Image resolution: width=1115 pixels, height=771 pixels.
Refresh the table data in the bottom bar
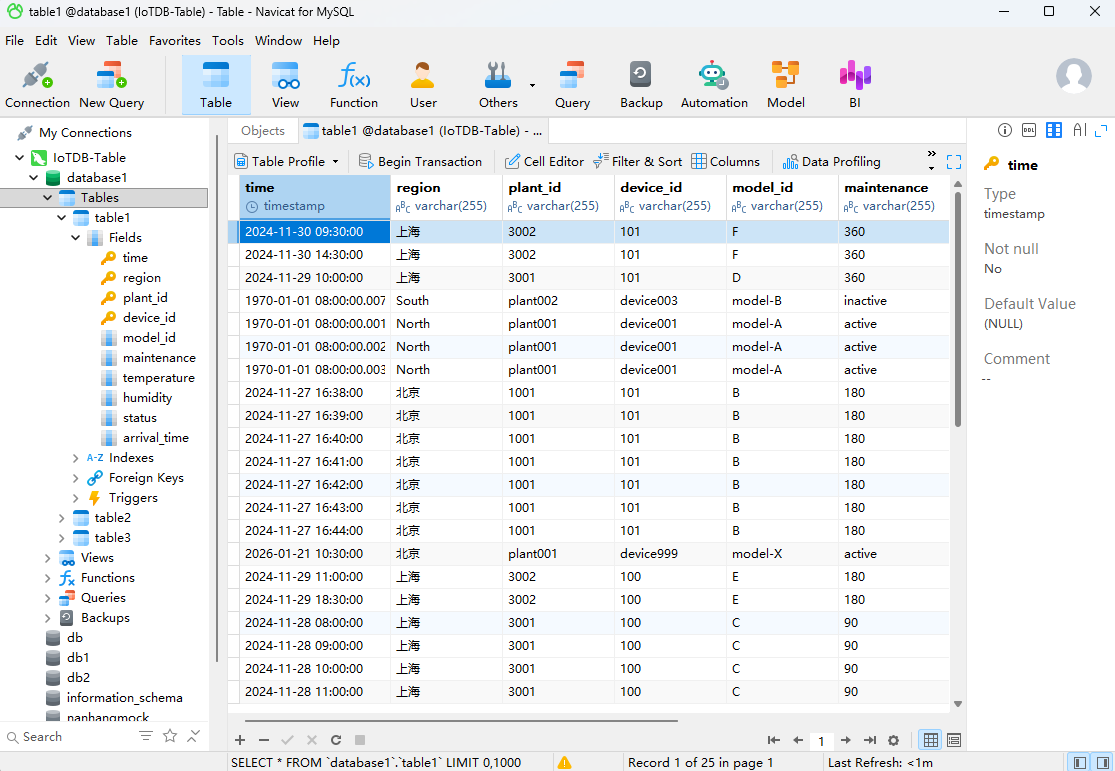pyautogui.click(x=336, y=740)
